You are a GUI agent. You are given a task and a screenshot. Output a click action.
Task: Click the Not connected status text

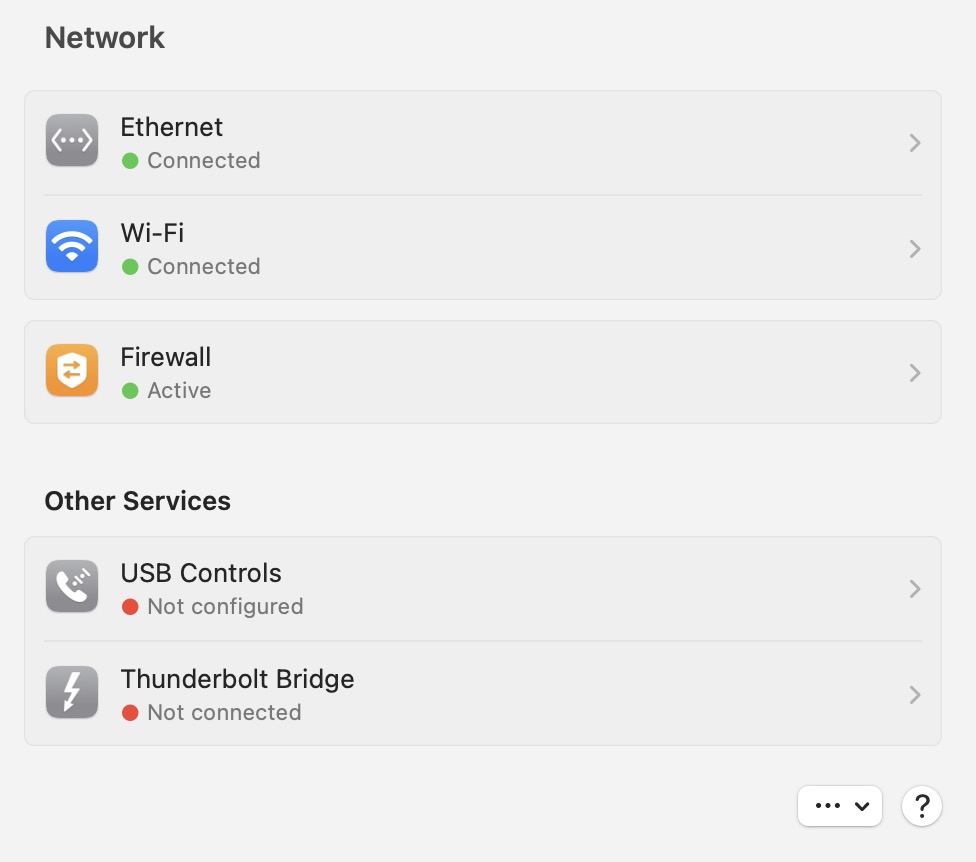[x=224, y=713]
